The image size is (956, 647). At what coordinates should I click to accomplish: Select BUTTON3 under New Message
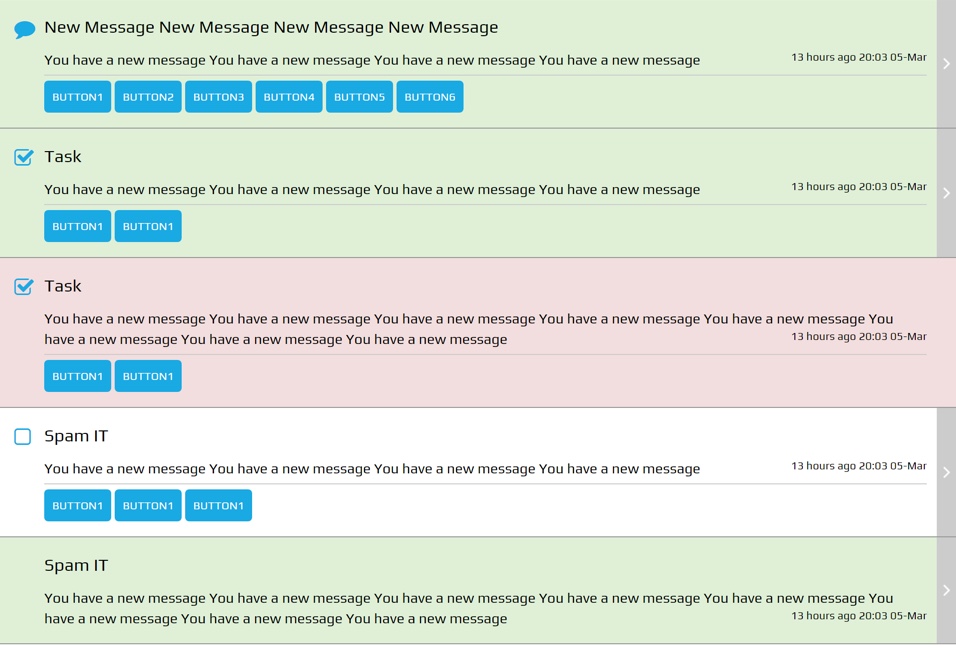218,97
